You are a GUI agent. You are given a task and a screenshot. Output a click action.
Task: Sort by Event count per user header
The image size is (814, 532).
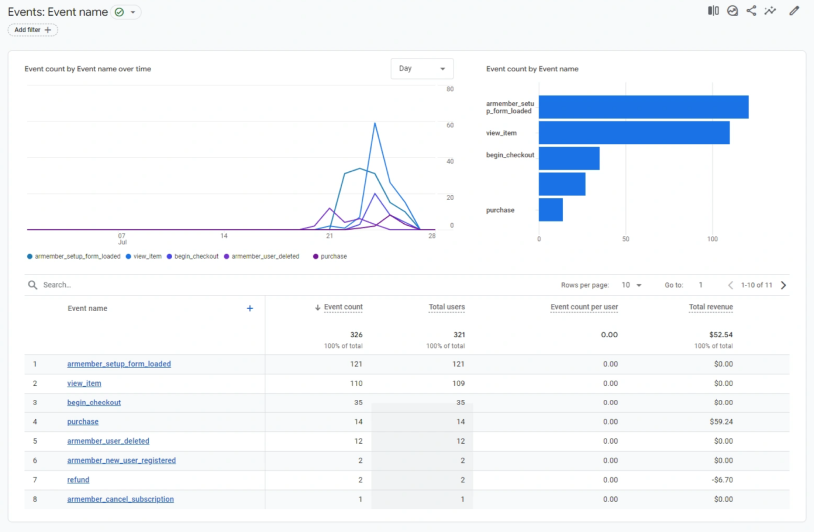[584, 307]
